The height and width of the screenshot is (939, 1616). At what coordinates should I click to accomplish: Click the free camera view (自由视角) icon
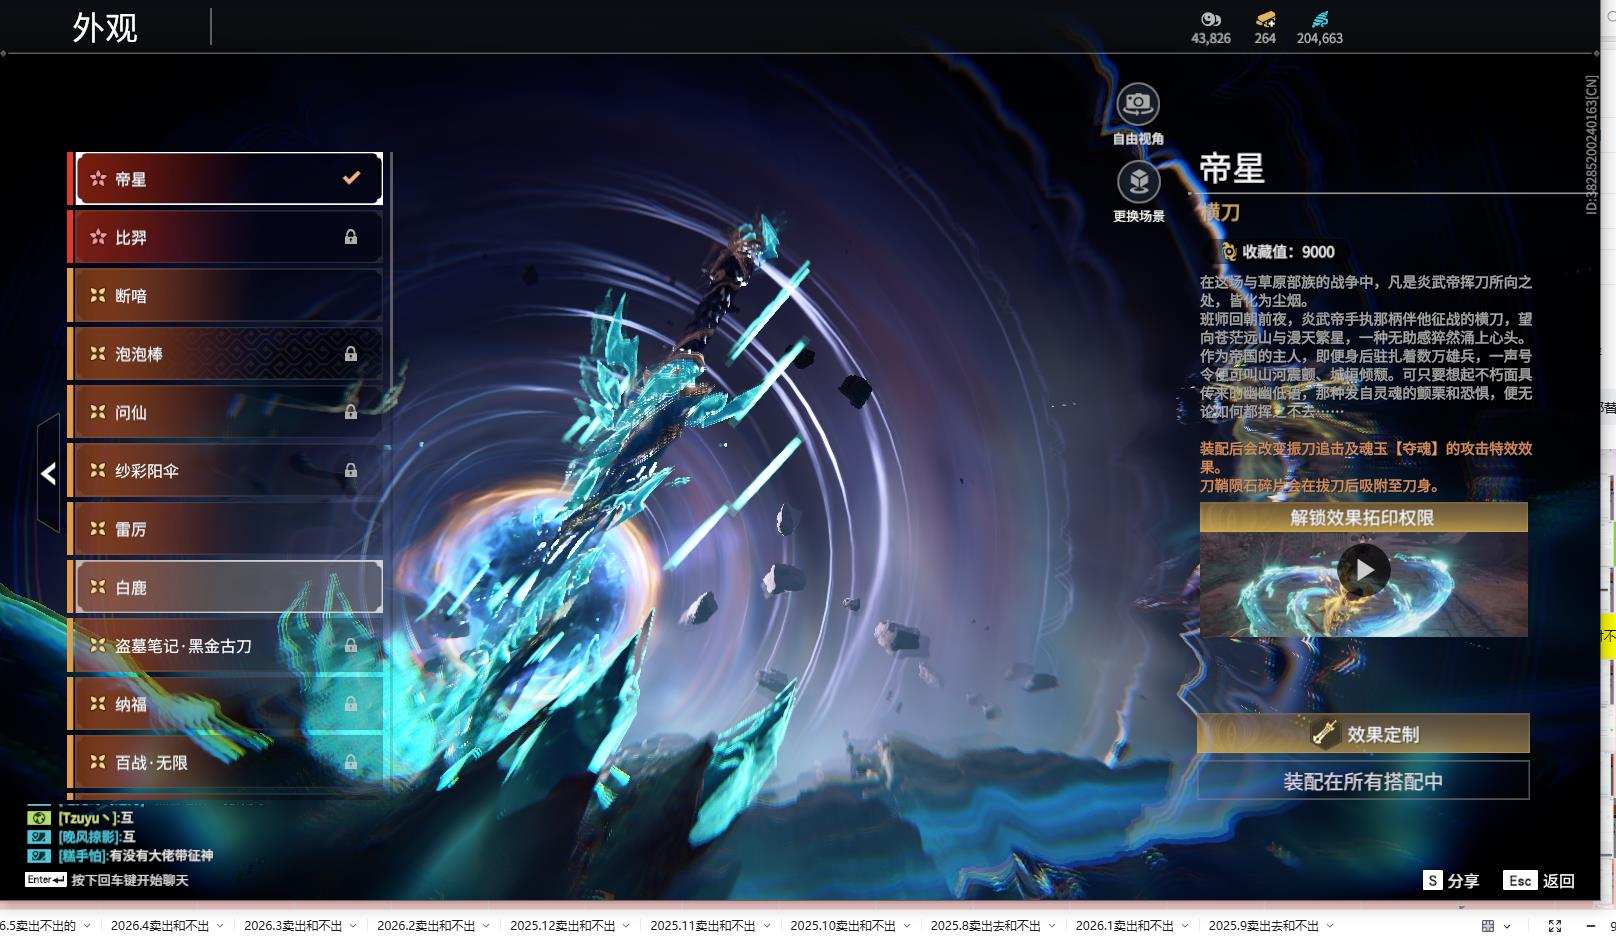pyautogui.click(x=1138, y=103)
